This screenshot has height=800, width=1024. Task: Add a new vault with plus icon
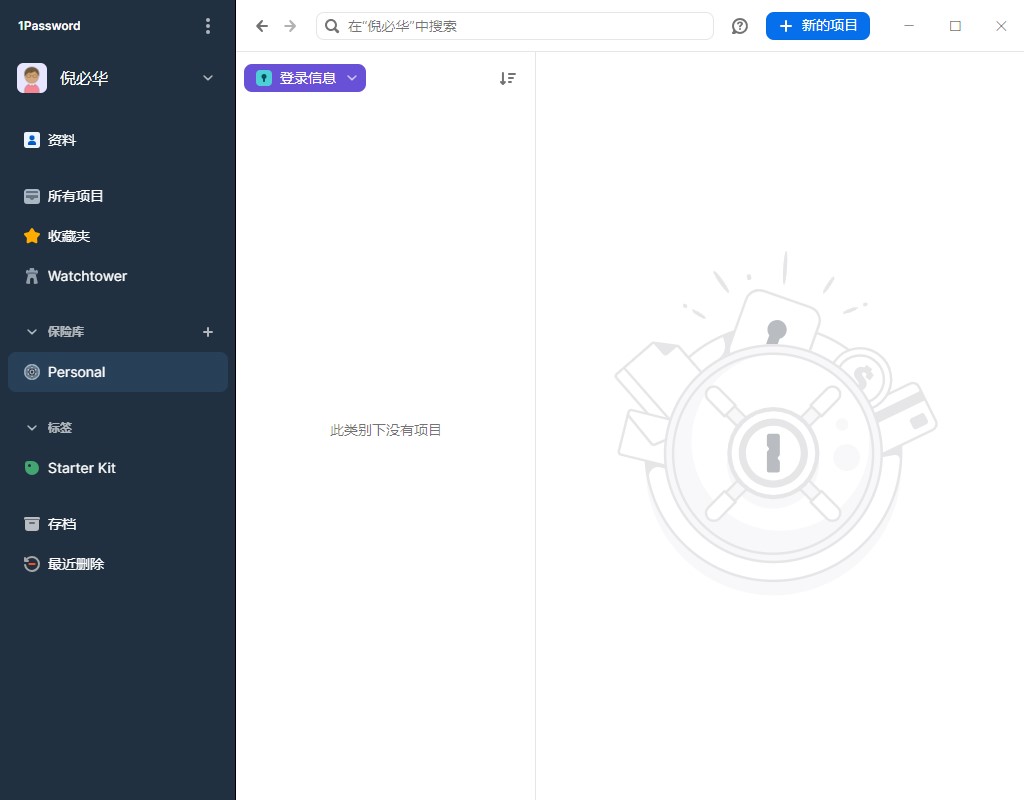tap(208, 332)
